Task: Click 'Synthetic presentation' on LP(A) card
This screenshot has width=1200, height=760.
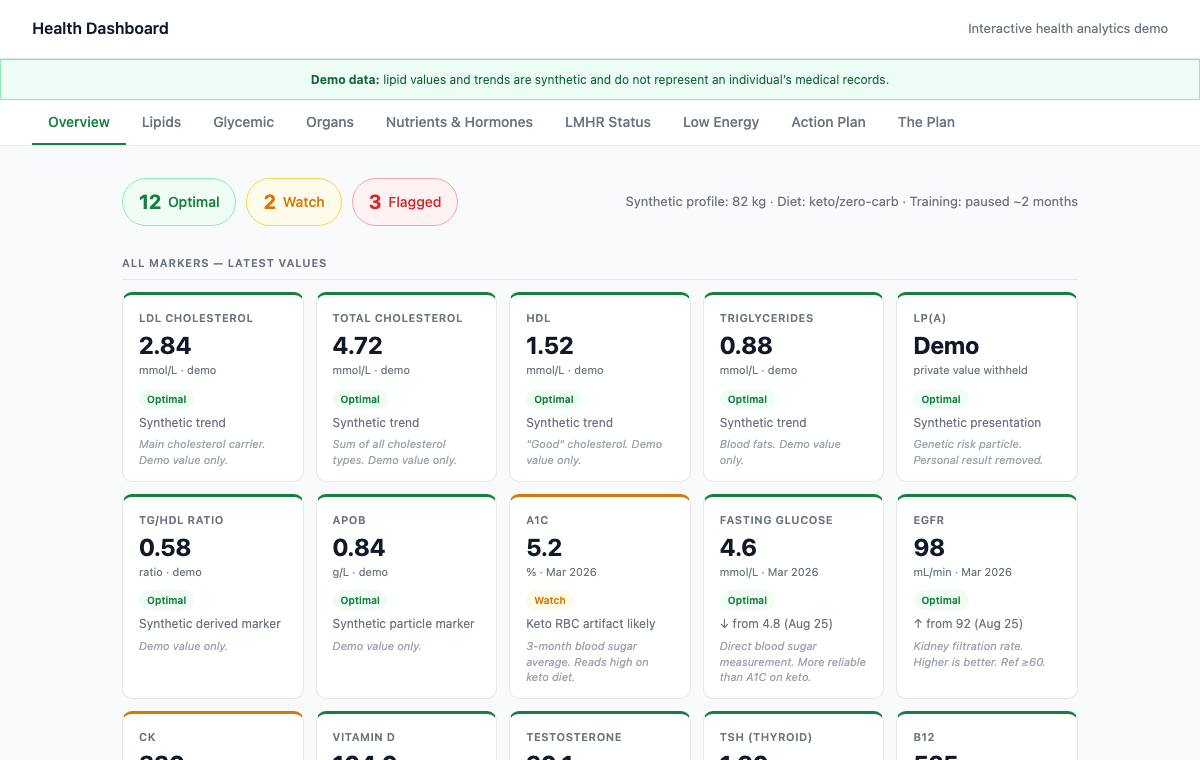Action: coord(977,423)
